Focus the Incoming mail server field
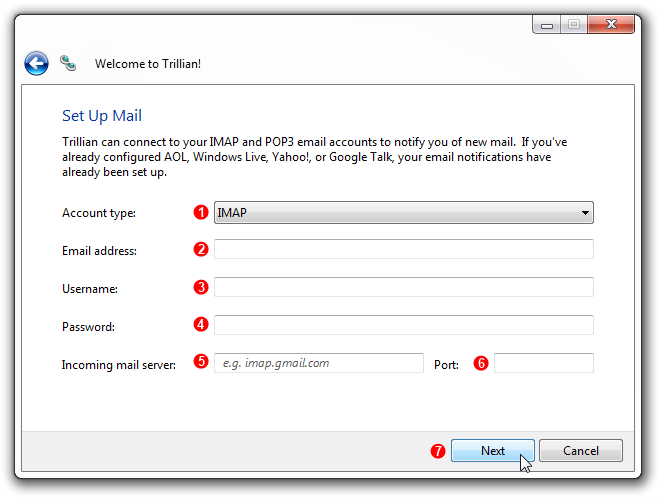 click(319, 363)
